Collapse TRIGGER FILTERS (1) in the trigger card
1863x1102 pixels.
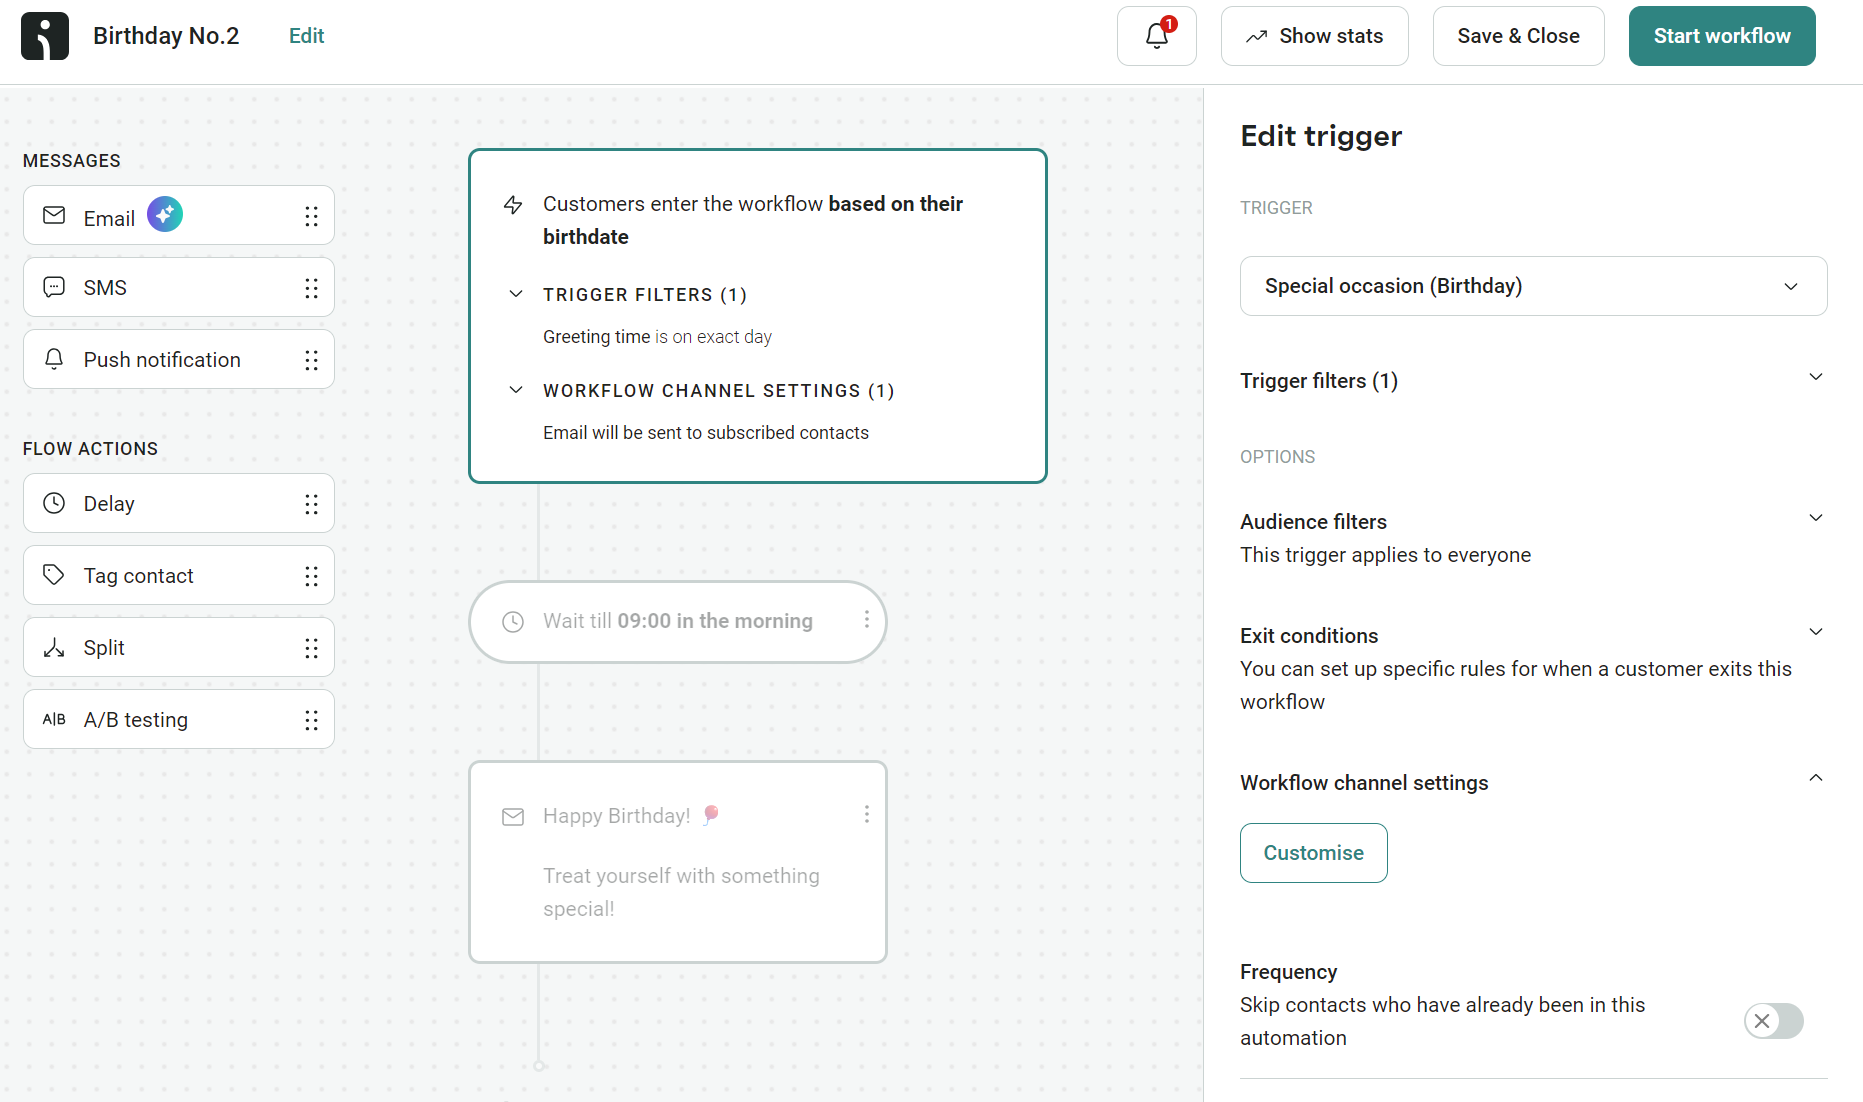(x=516, y=294)
